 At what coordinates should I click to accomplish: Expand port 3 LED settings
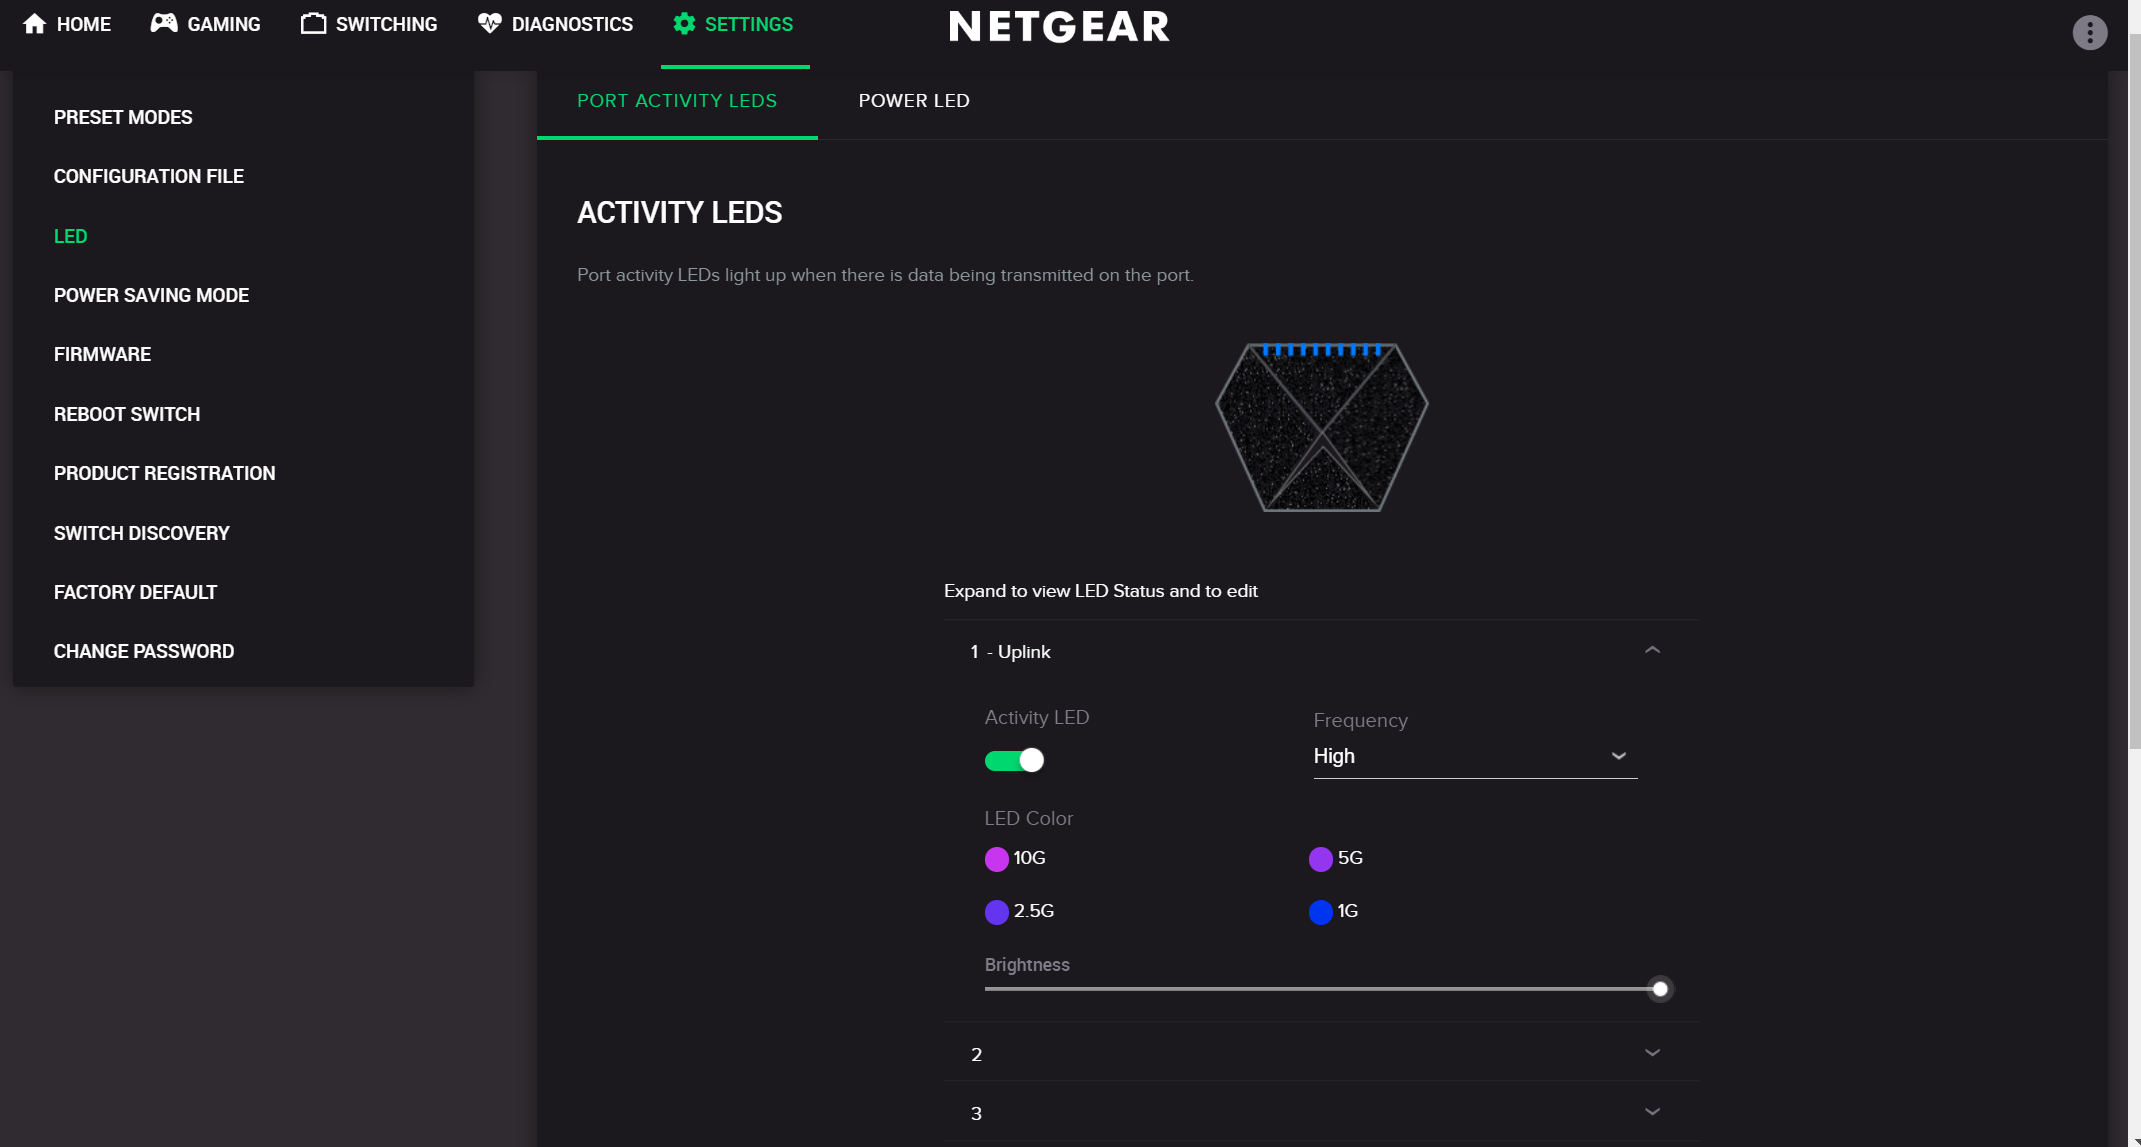[x=1652, y=1111]
